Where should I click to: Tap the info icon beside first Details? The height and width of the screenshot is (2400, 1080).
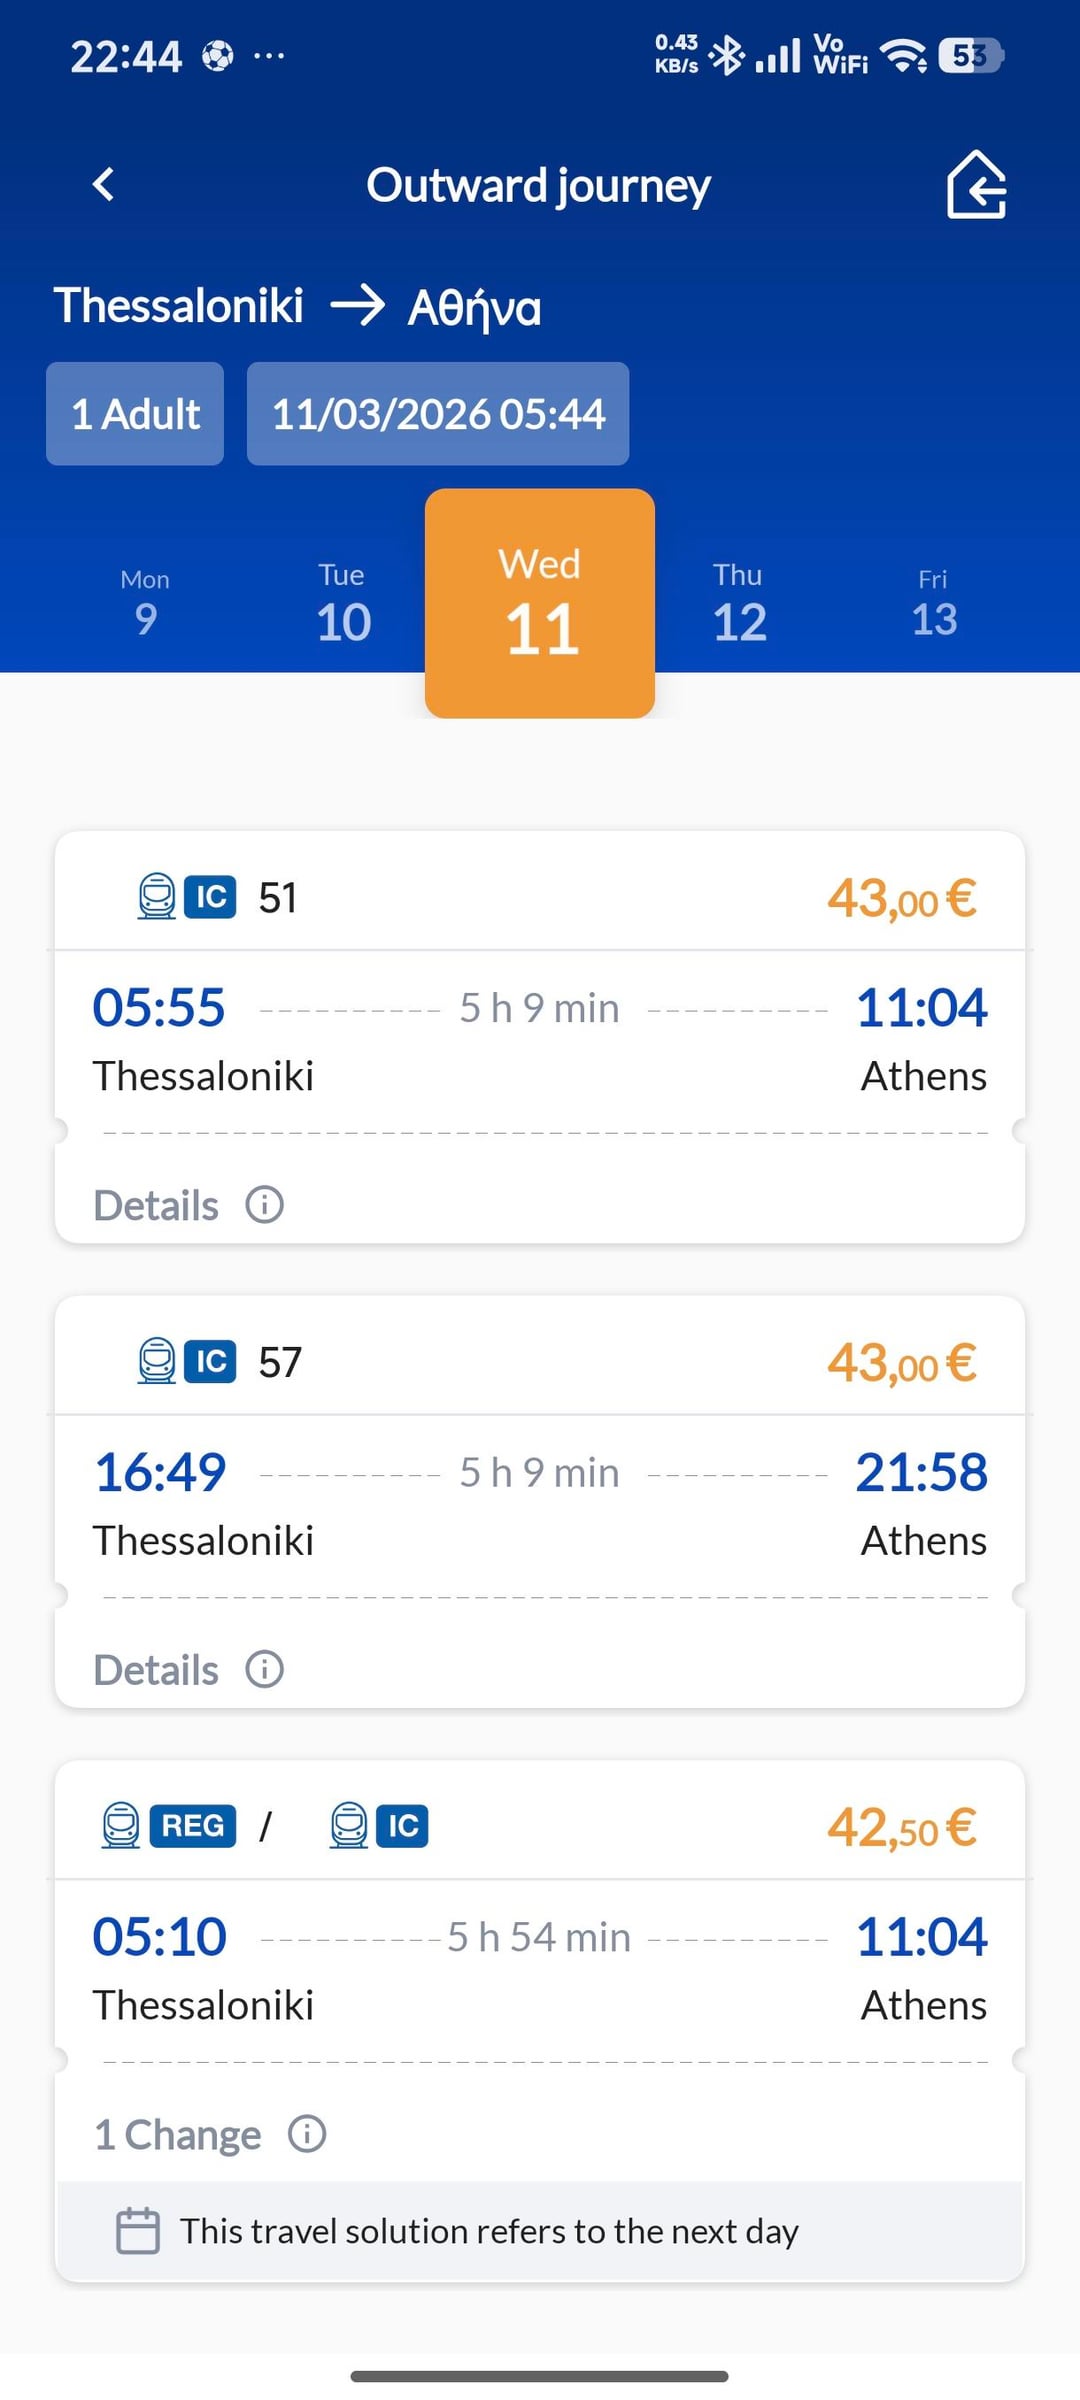tap(265, 1204)
